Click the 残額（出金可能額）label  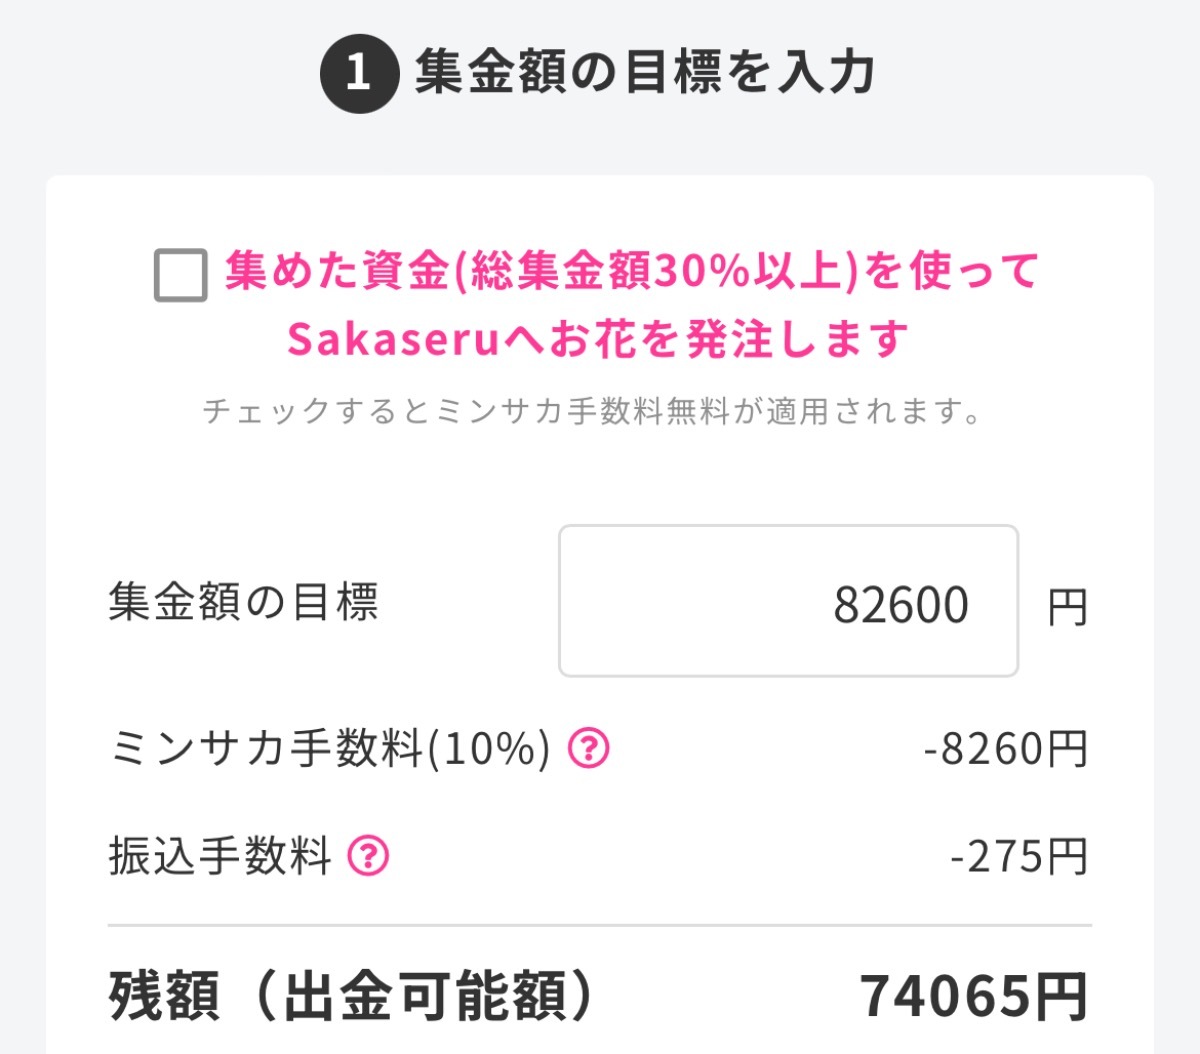[x=353, y=995]
